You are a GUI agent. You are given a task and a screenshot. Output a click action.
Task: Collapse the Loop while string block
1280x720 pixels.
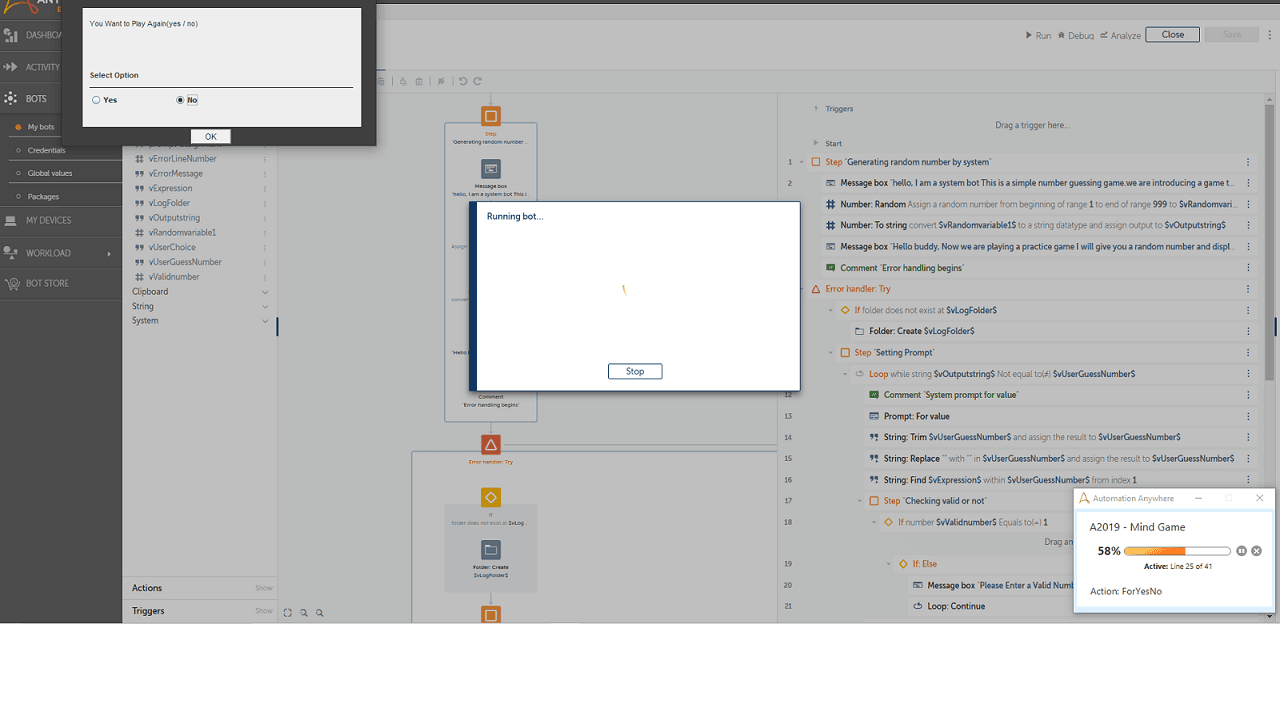click(x=847, y=374)
